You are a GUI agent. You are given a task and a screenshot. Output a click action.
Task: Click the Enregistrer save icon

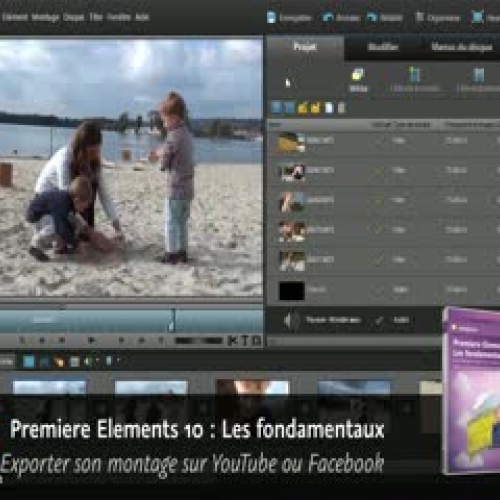271,17
